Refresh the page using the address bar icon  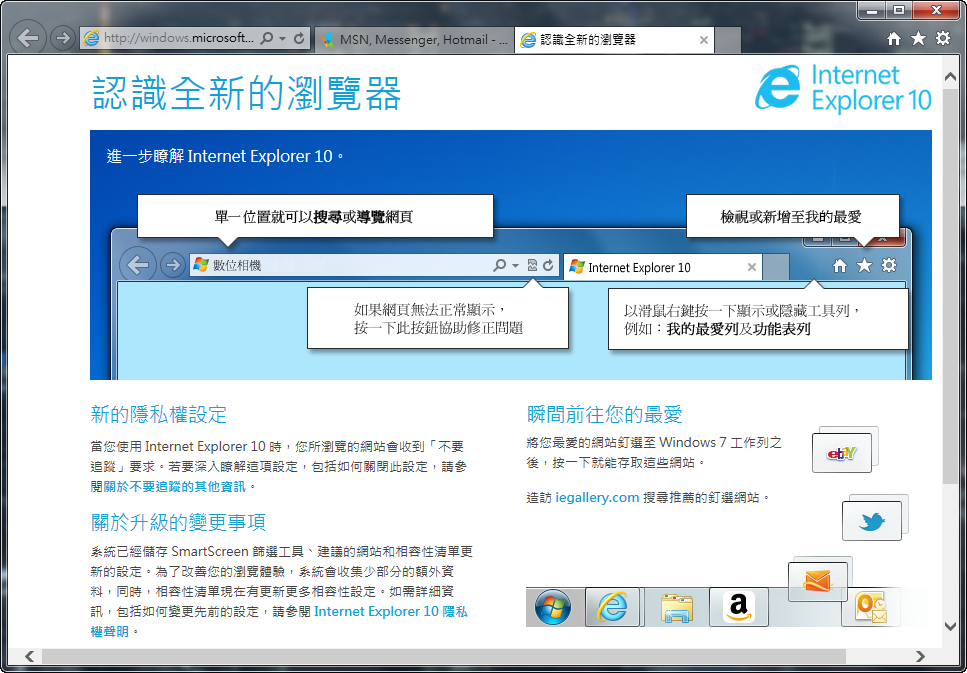pos(300,37)
